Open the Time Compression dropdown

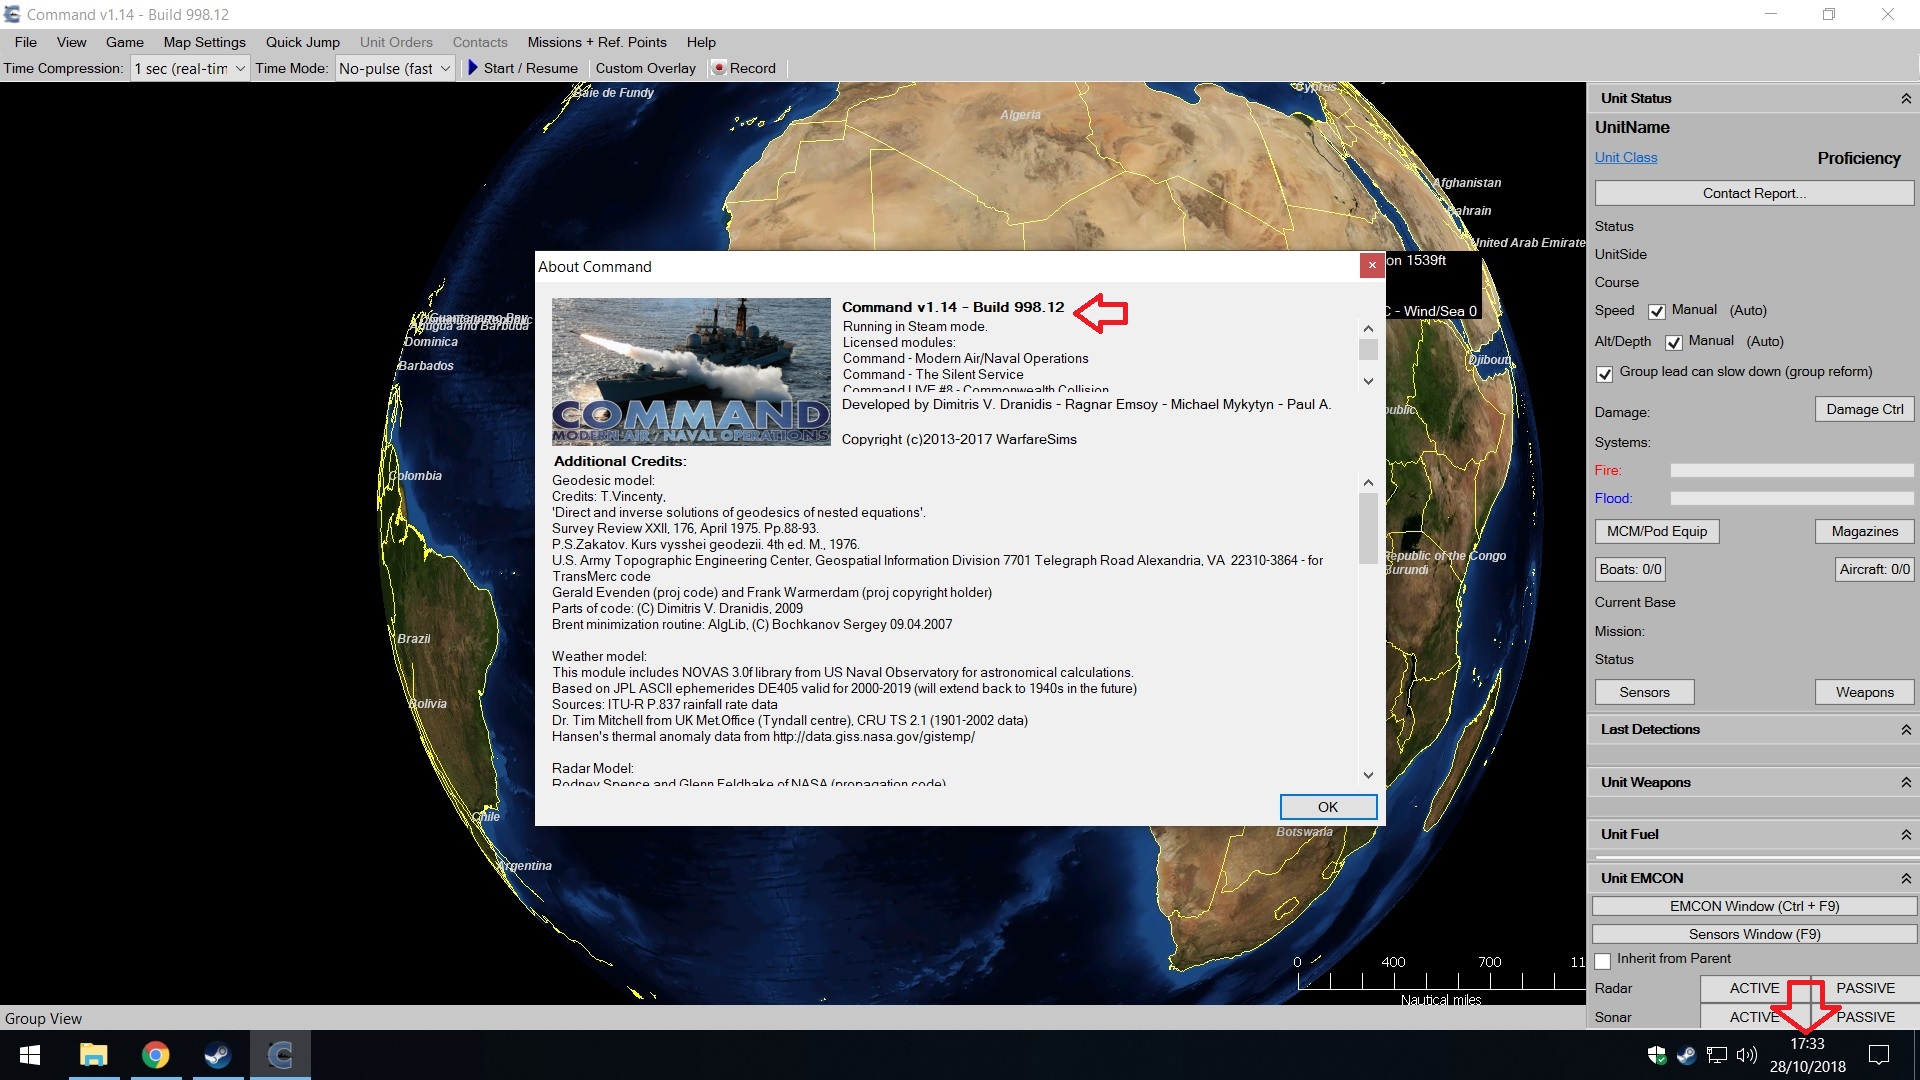pos(240,68)
